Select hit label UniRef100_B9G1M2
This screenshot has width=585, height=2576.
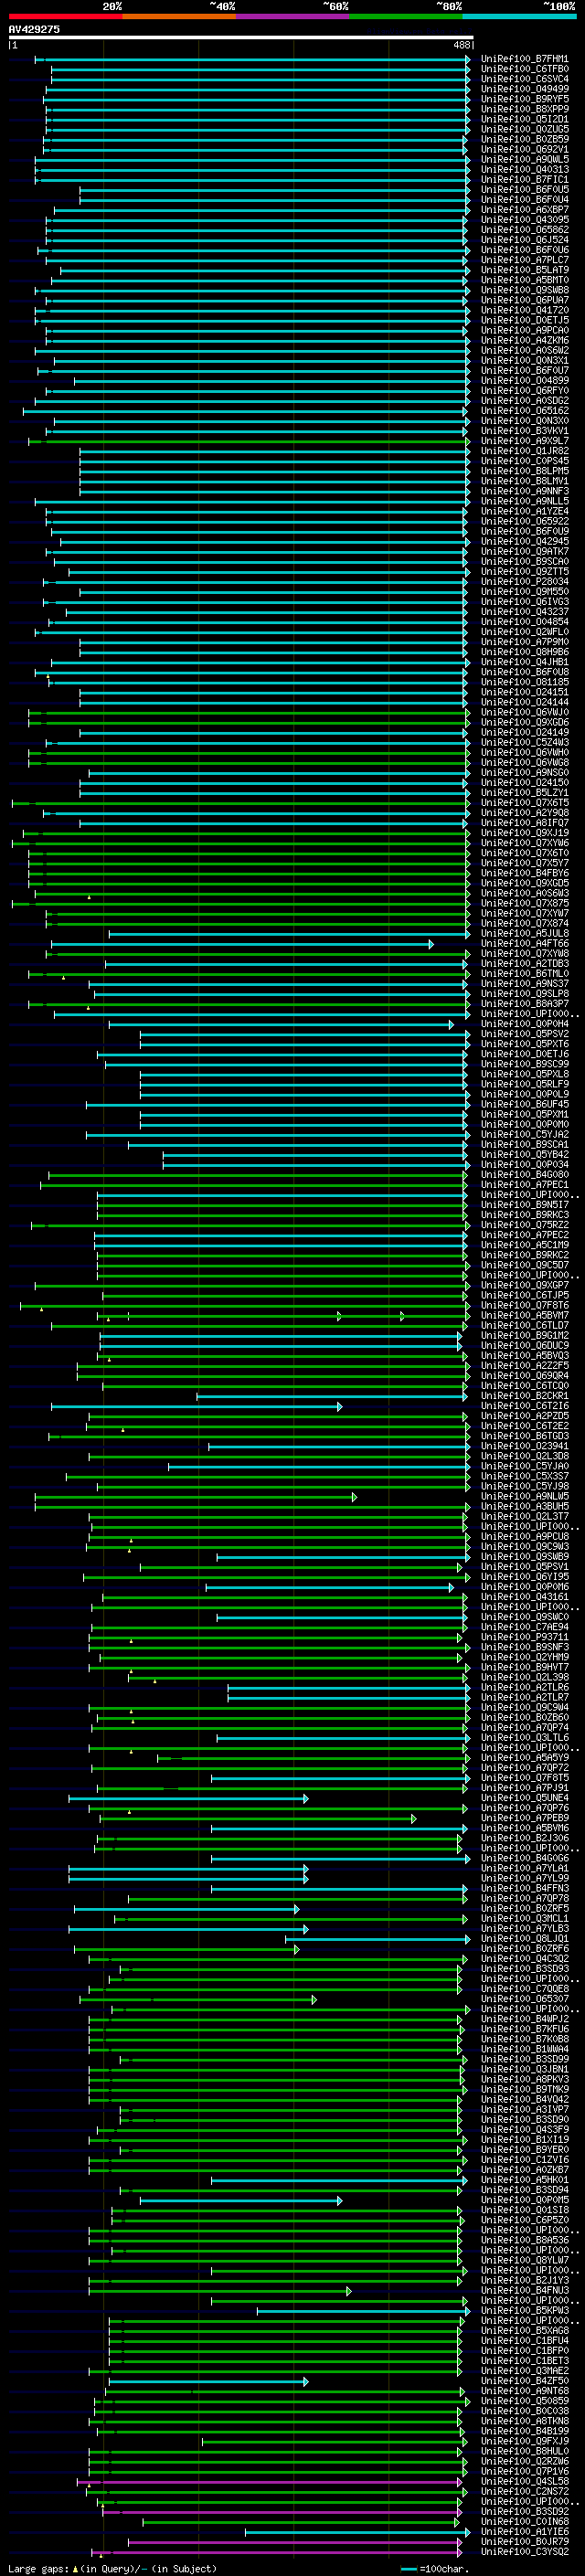click(524, 1336)
